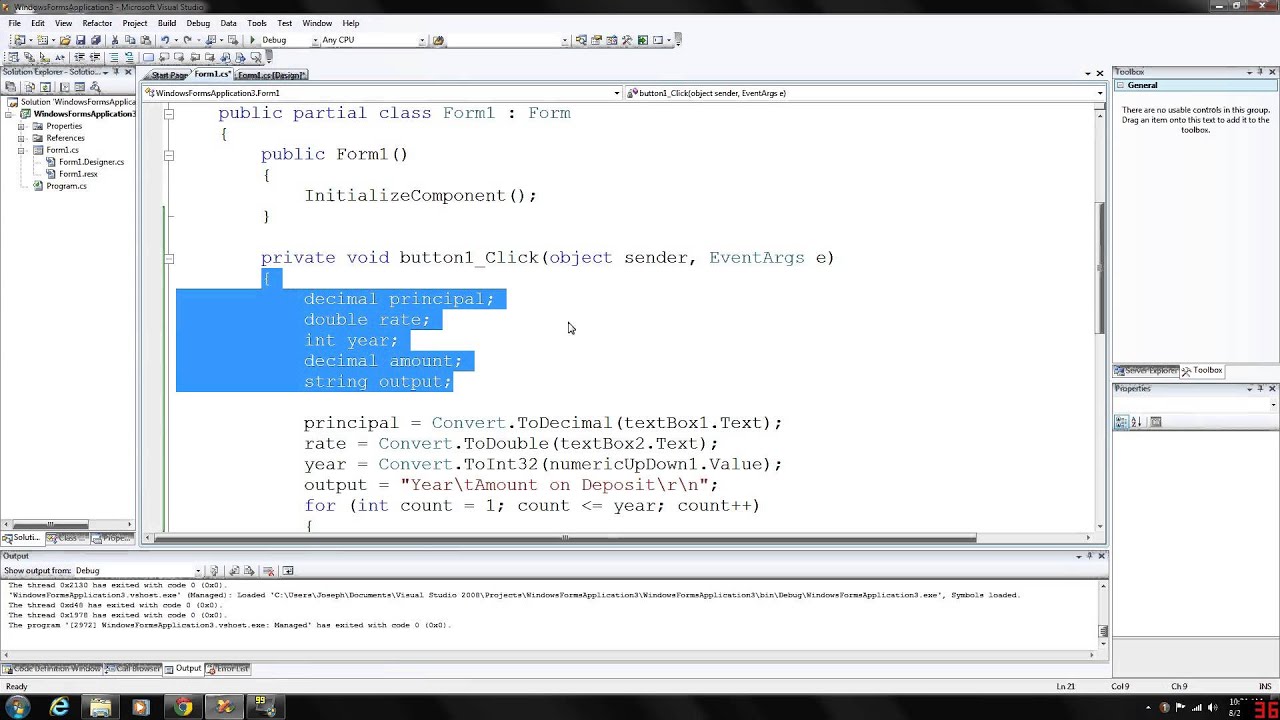Open the Debug menu in the menu bar
The width and height of the screenshot is (1280, 720).
pyautogui.click(x=198, y=23)
